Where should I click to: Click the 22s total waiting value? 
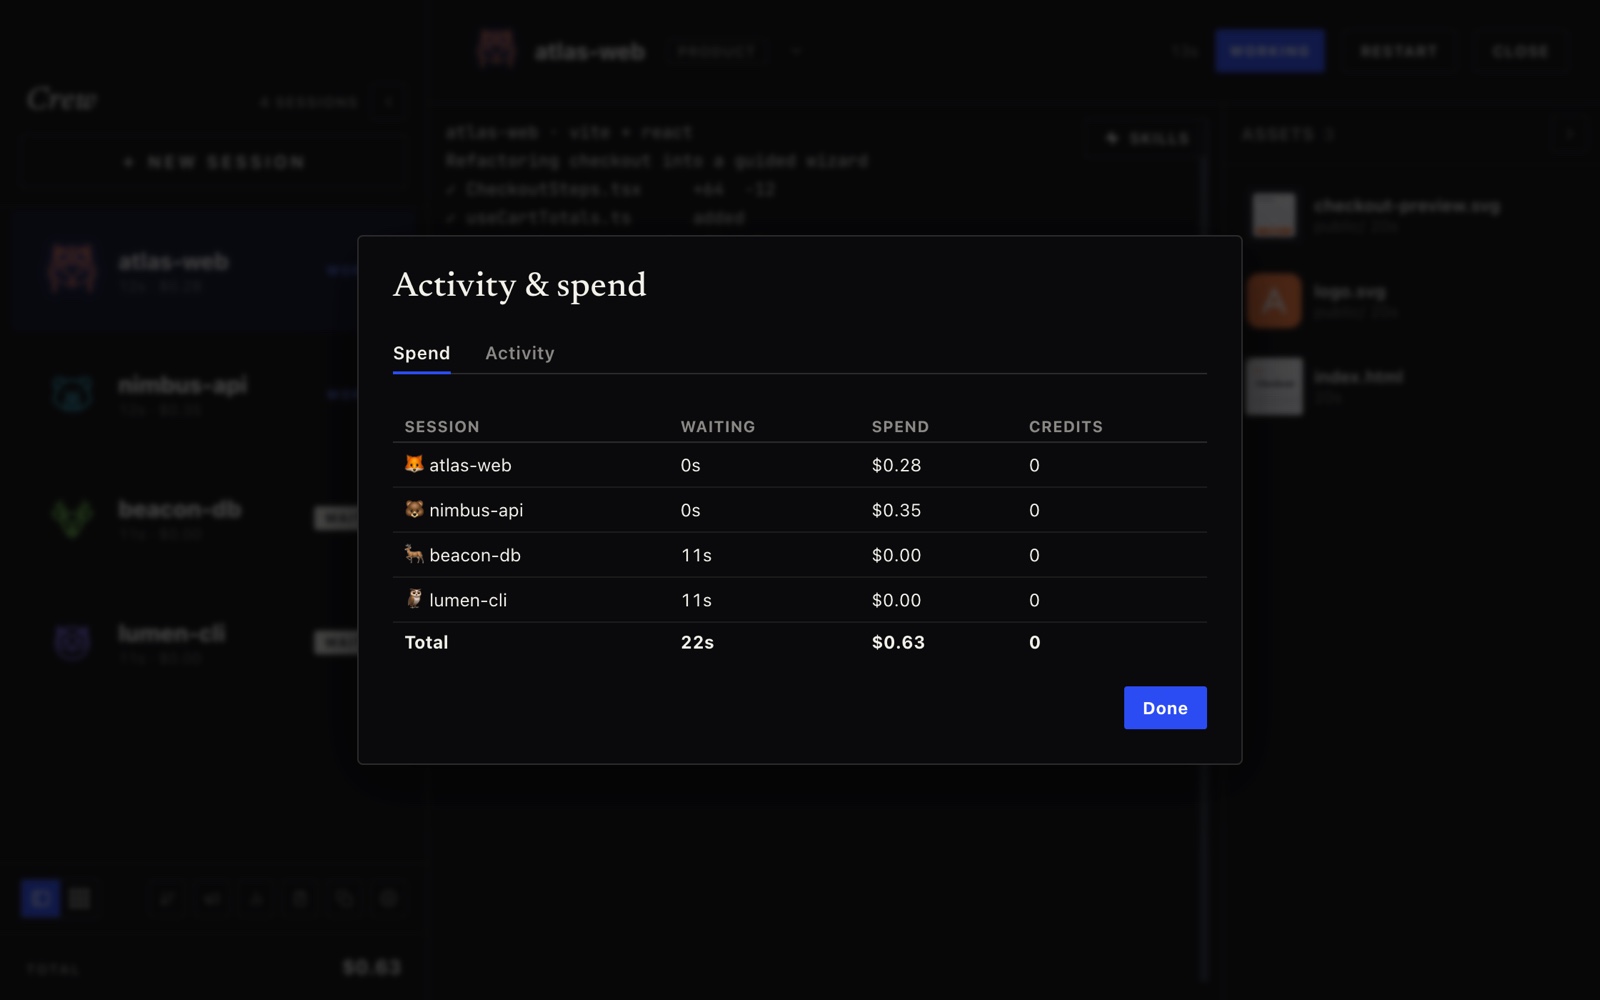pyautogui.click(x=697, y=642)
